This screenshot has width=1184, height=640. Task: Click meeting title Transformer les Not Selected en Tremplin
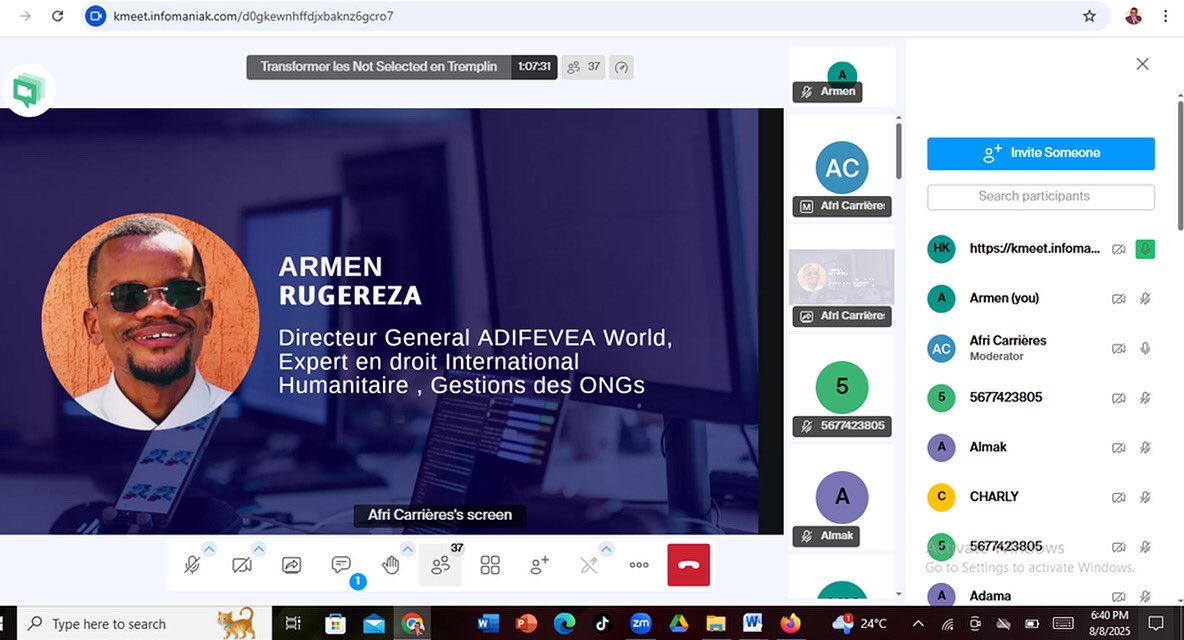point(379,67)
